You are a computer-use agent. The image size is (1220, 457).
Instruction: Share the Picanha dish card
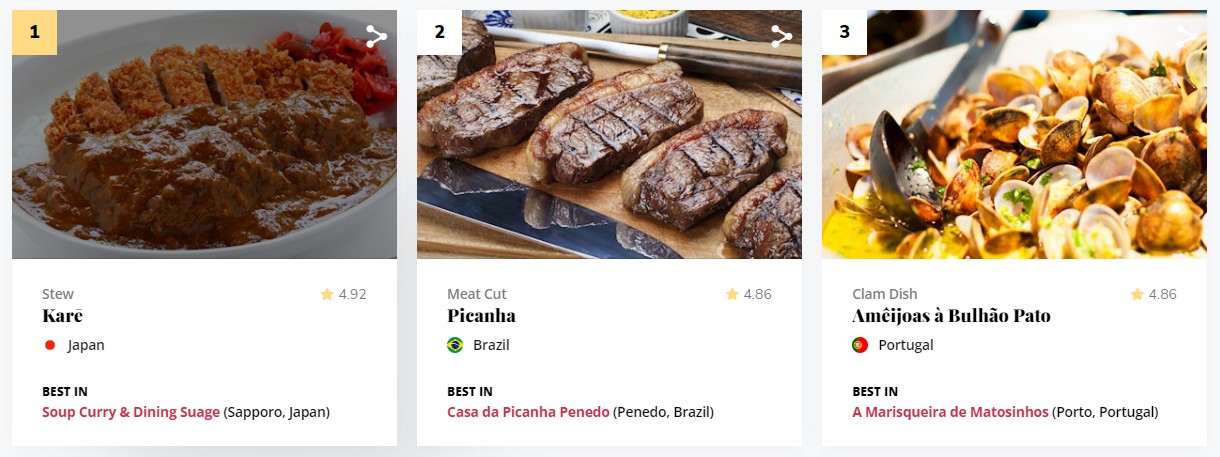coord(781,37)
